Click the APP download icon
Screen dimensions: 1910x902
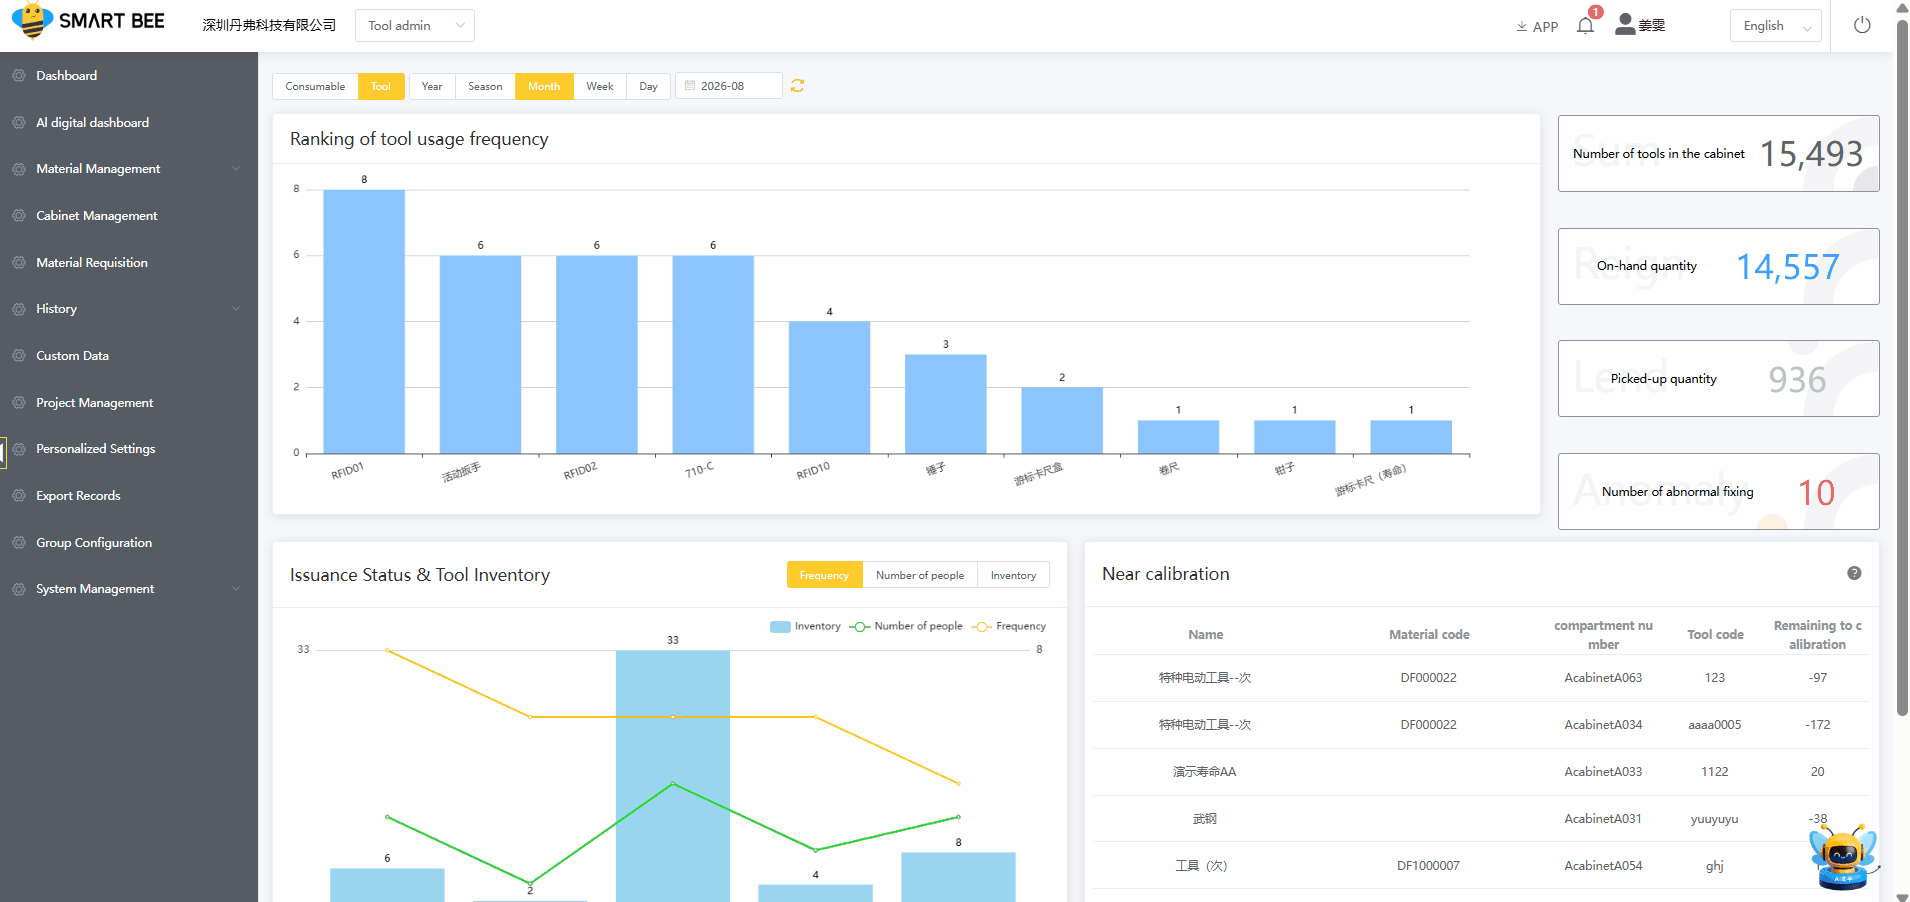(x=1522, y=27)
